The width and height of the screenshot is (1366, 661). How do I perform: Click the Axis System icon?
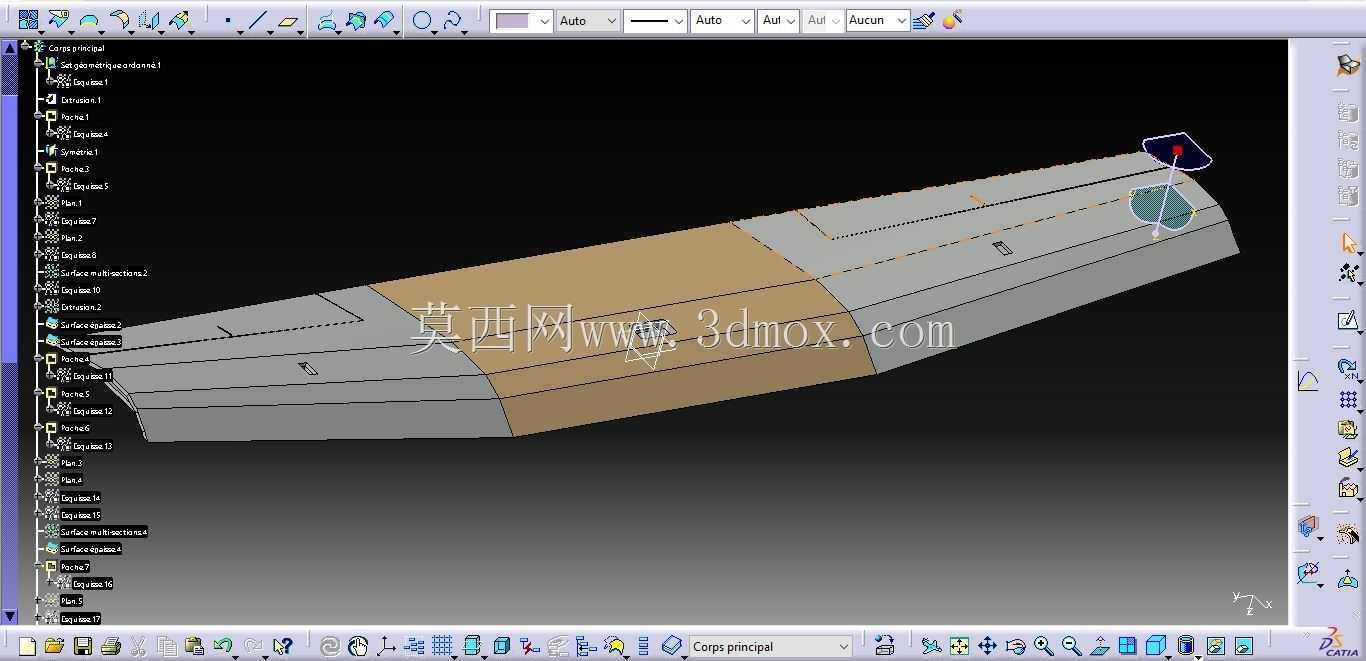(x=386, y=646)
